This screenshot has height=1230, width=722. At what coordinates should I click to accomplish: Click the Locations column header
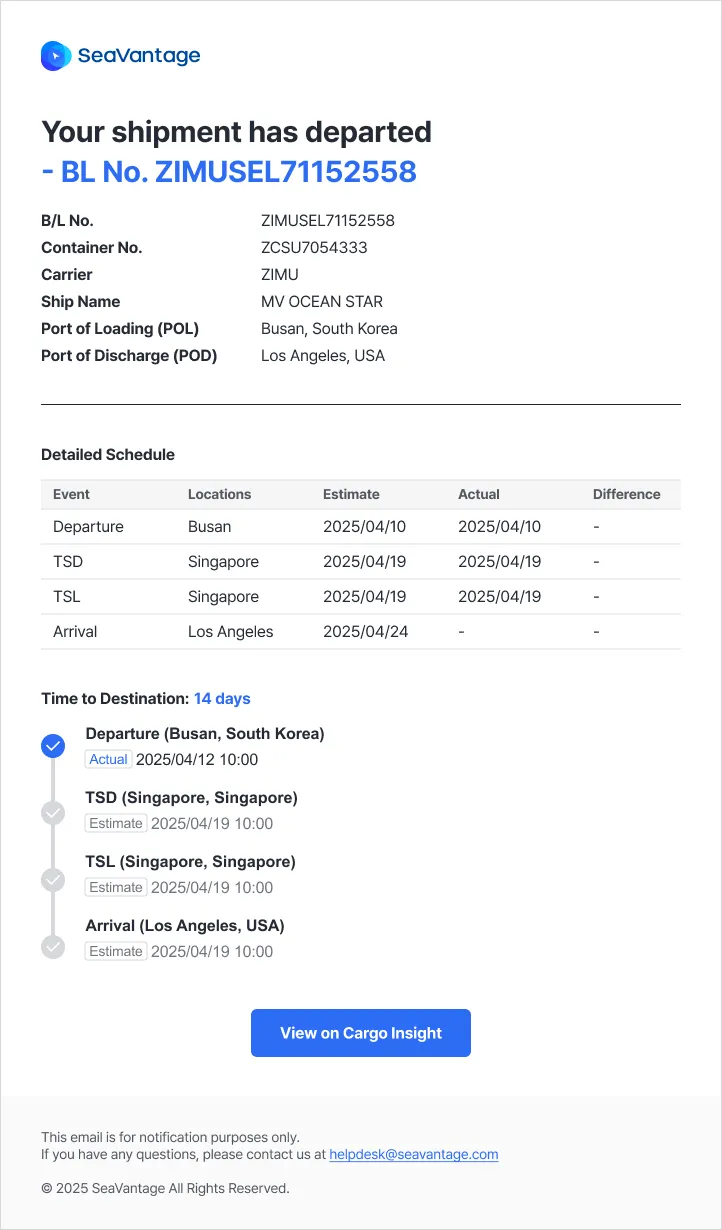(x=219, y=494)
